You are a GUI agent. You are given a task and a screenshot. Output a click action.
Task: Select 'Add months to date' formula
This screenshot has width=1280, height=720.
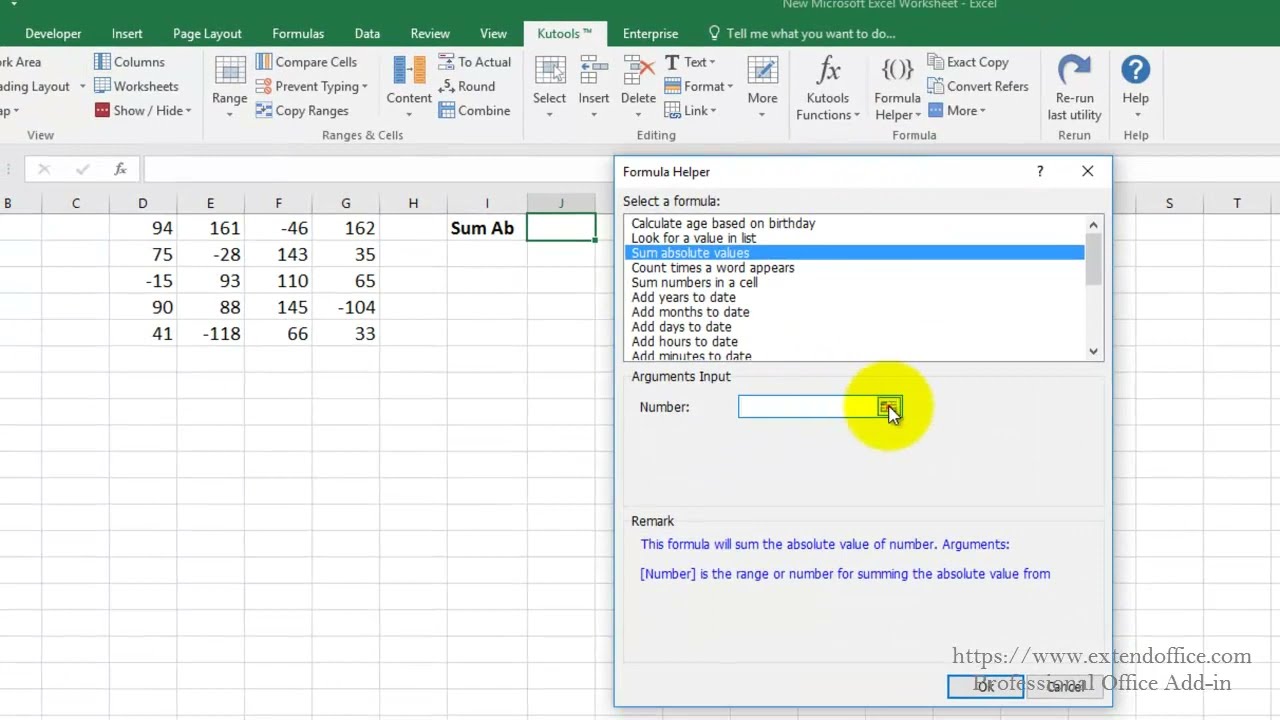tap(690, 312)
